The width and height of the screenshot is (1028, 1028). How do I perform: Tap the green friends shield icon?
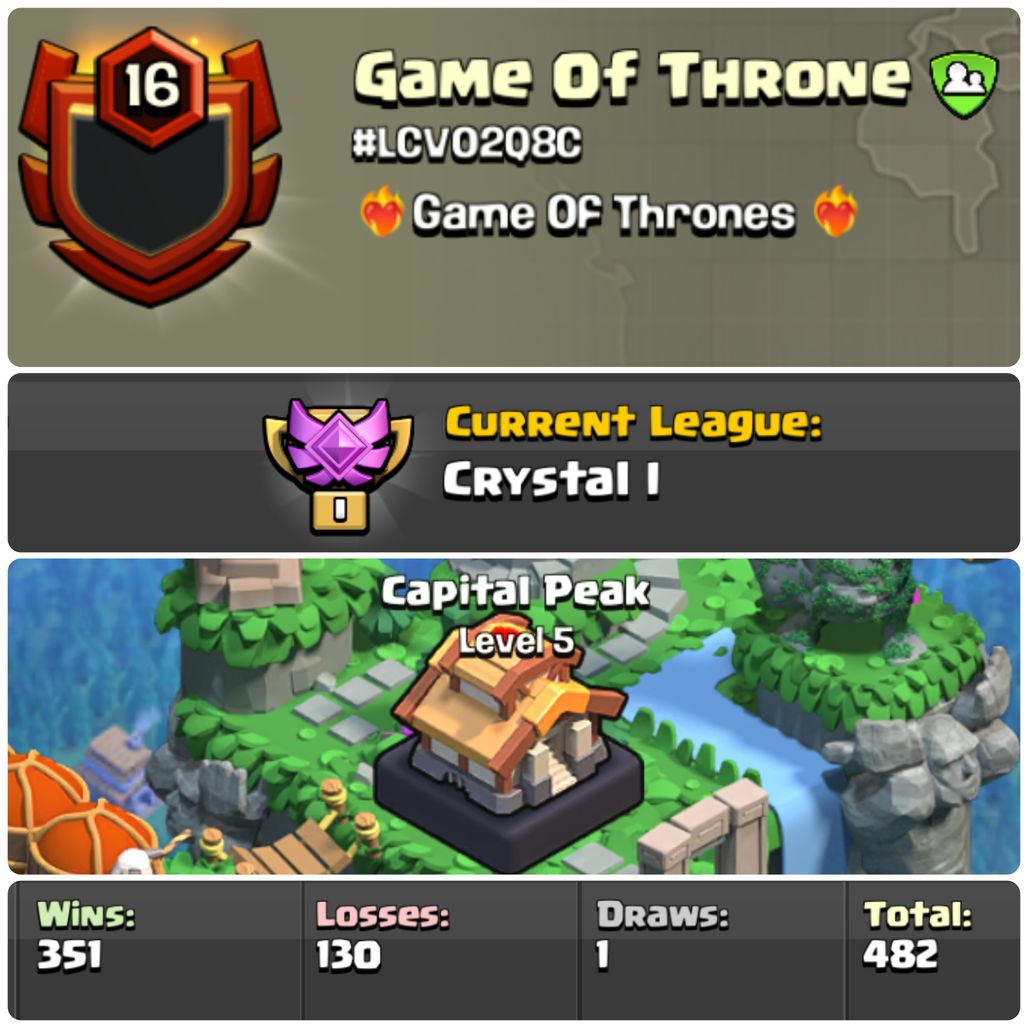point(964,85)
